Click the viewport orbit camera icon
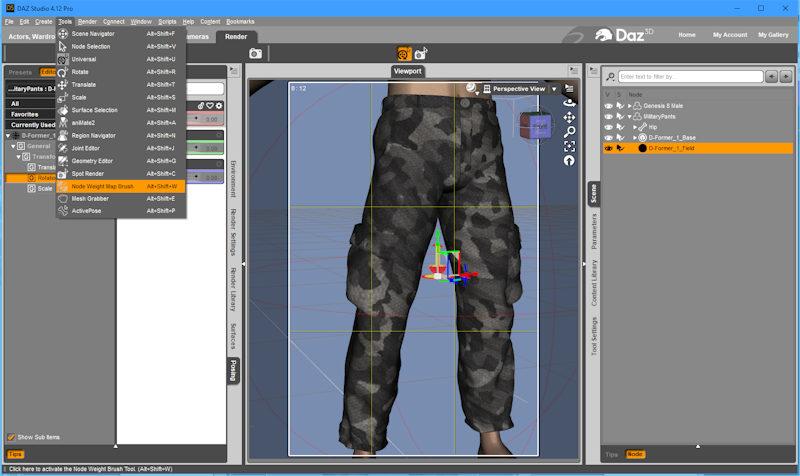800x476 pixels. coord(569,103)
